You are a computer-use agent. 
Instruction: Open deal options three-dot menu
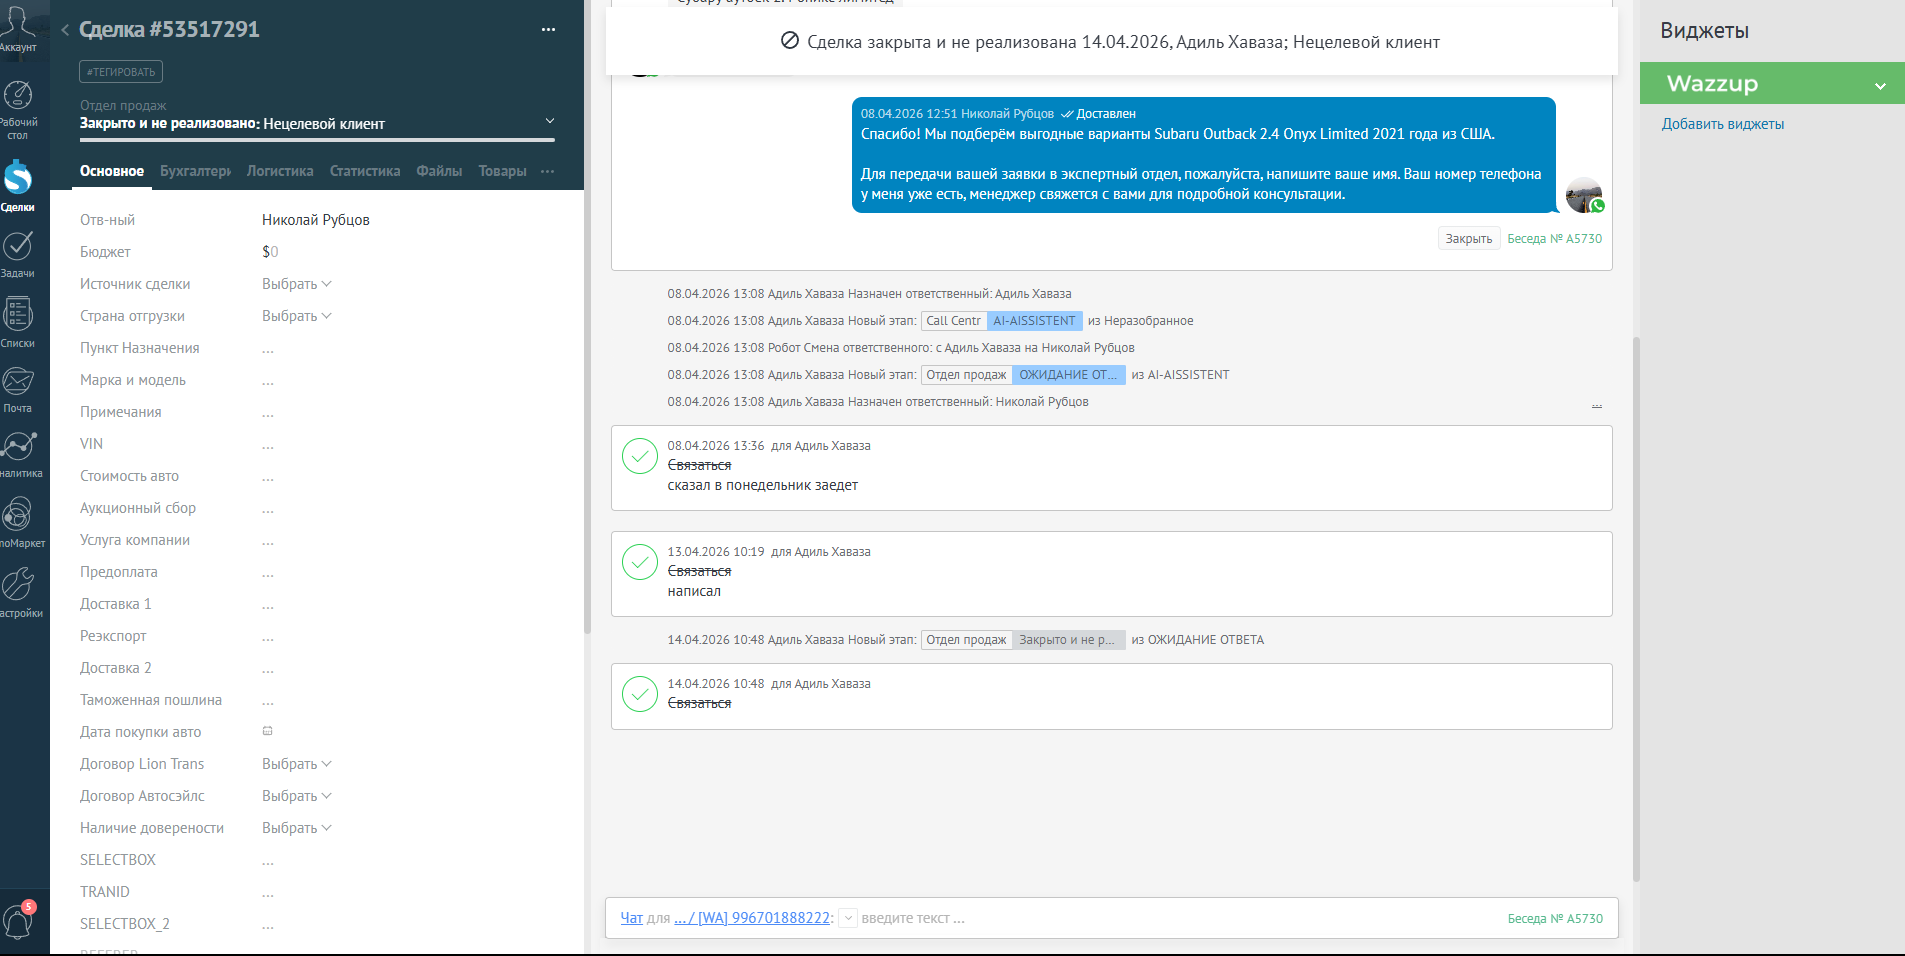pyautogui.click(x=548, y=30)
